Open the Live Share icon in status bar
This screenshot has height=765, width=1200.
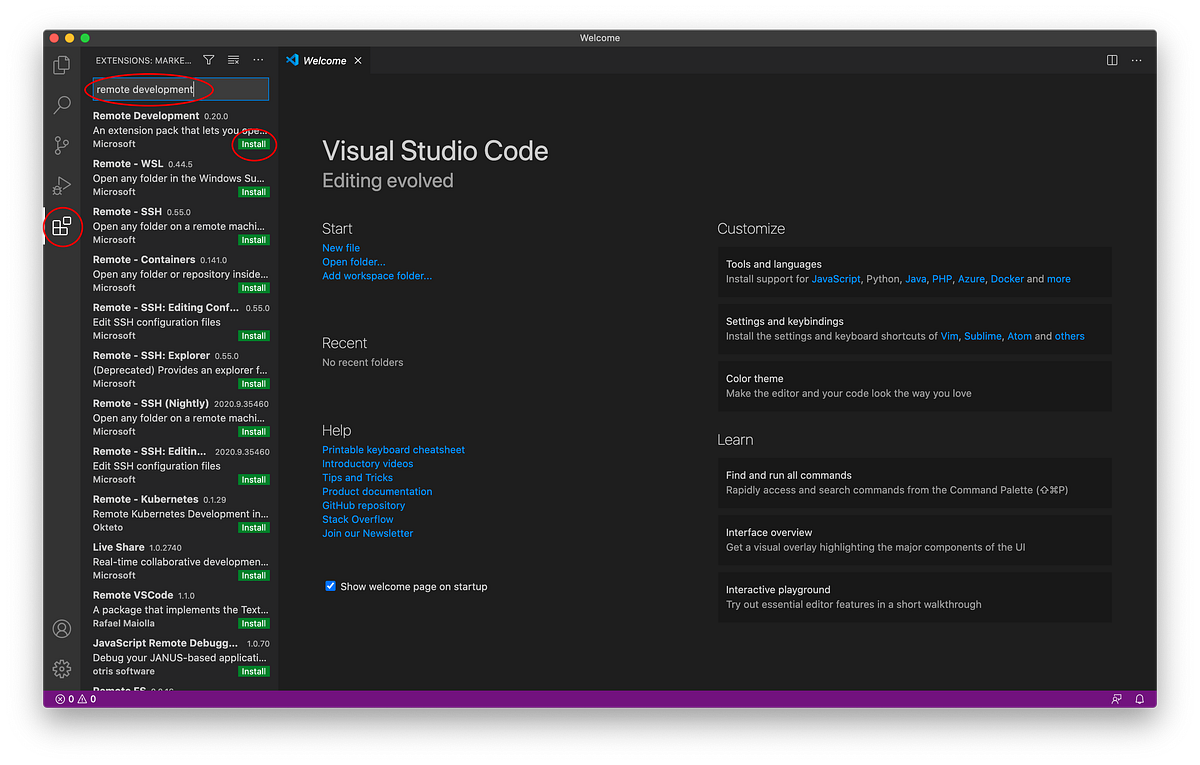coord(1115,698)
